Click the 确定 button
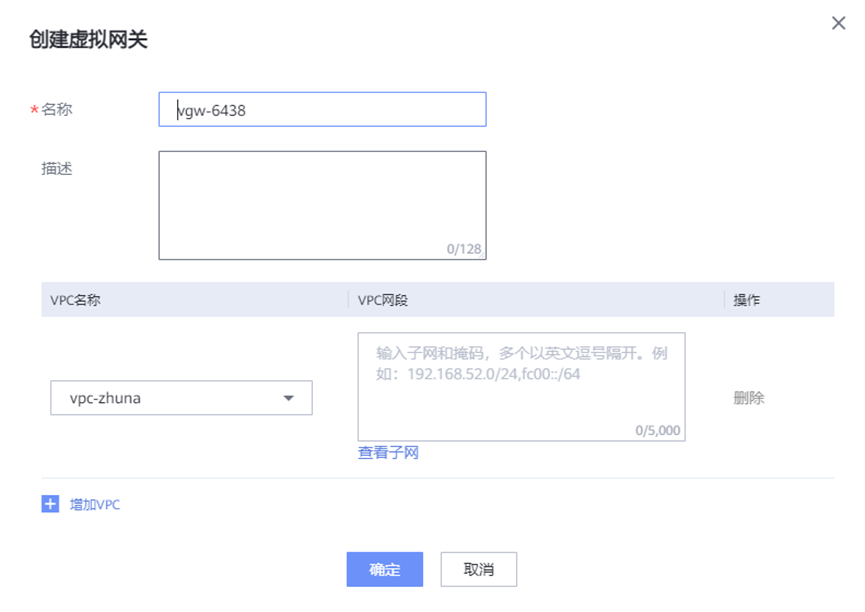The height and width of the screenshot is (612, 865). (385, 569)
